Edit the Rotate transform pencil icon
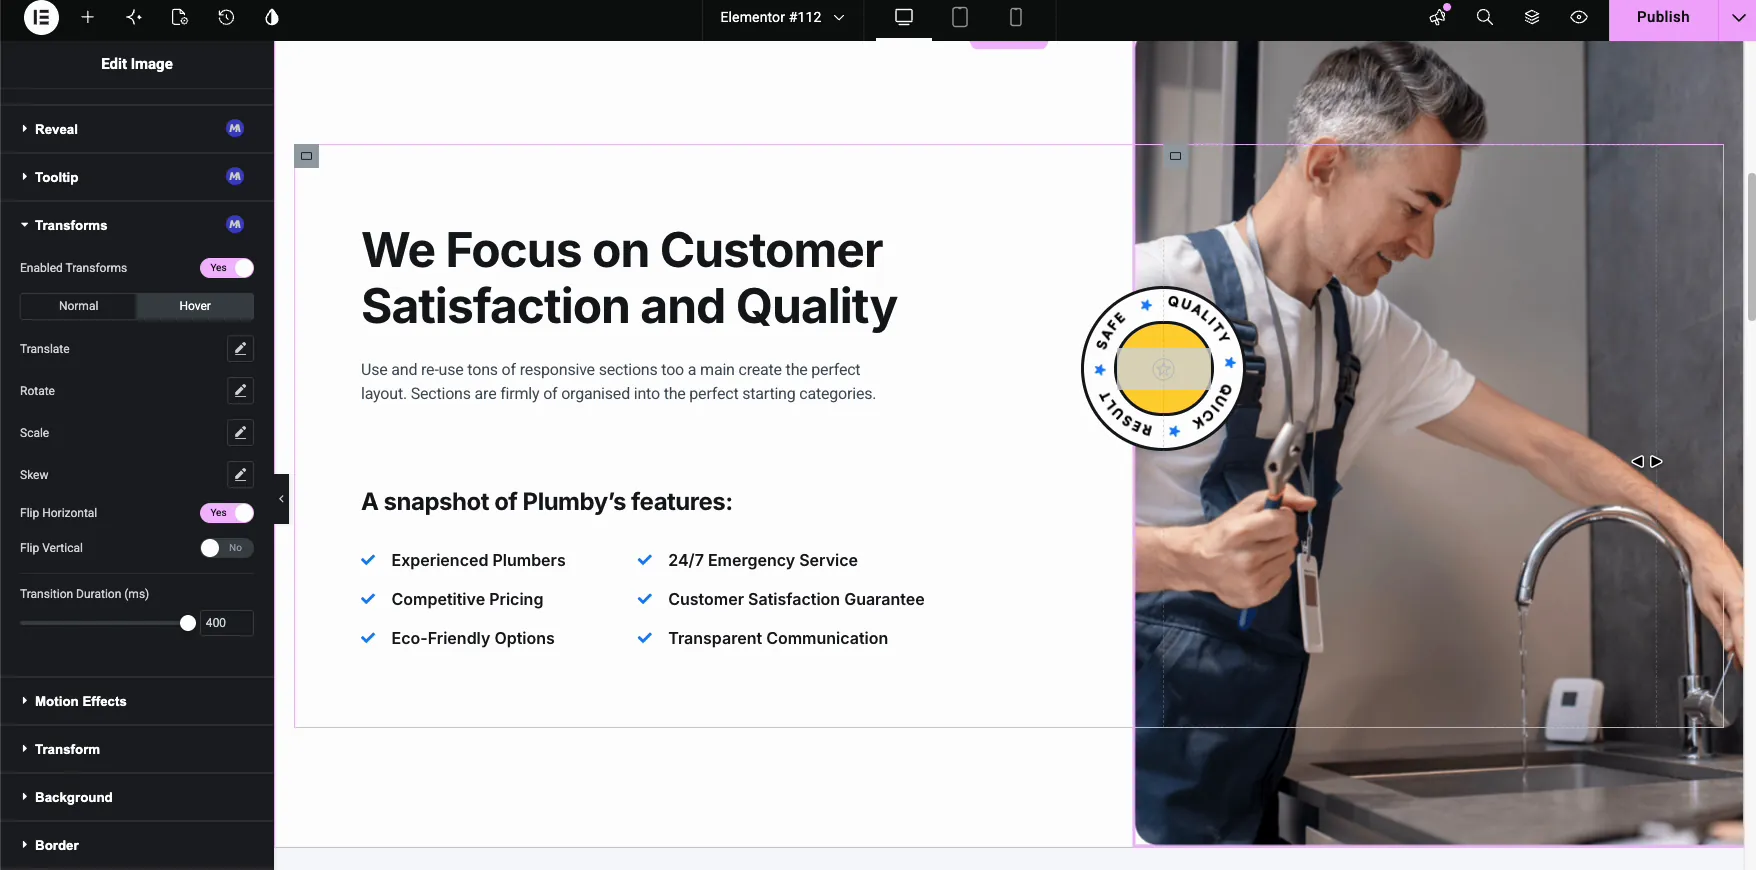 click(240, 391)
